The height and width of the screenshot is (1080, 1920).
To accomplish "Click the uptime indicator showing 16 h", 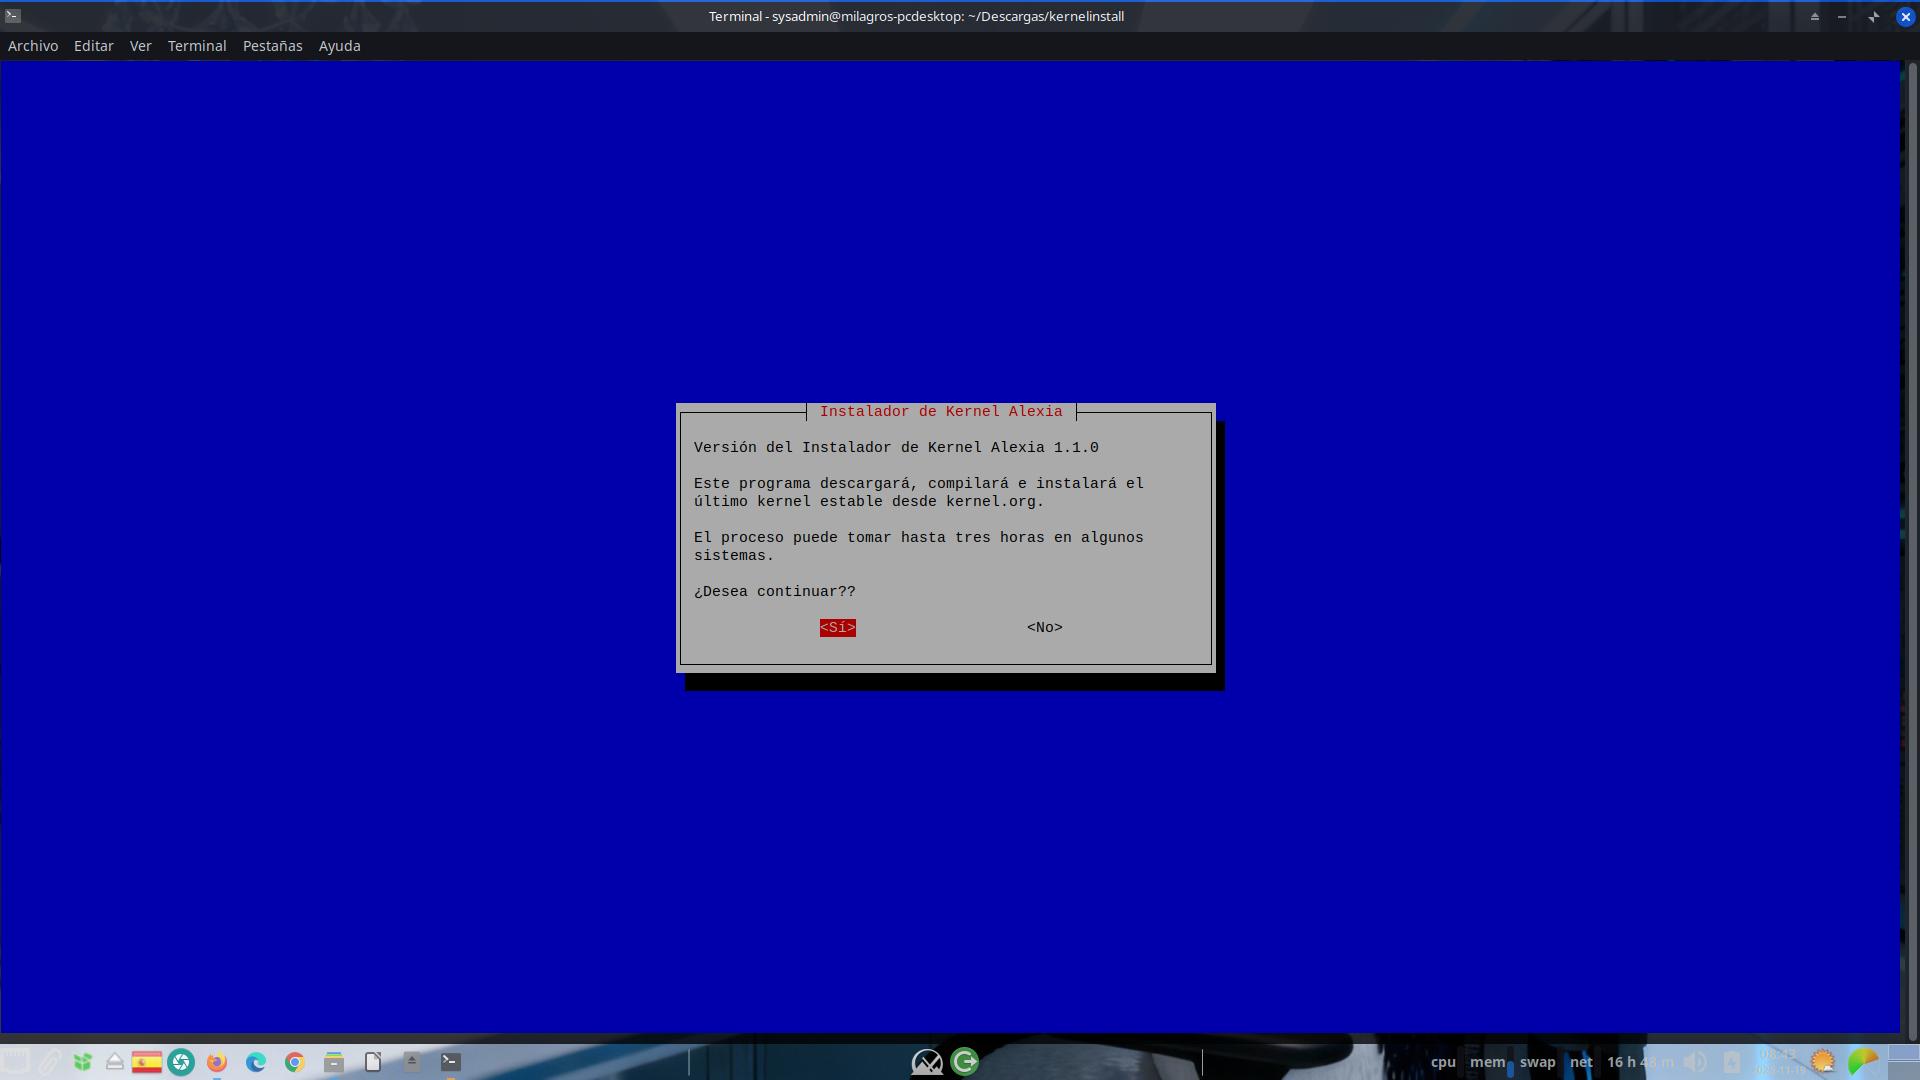I will pyautogui.click(x=1640, y=1062).
